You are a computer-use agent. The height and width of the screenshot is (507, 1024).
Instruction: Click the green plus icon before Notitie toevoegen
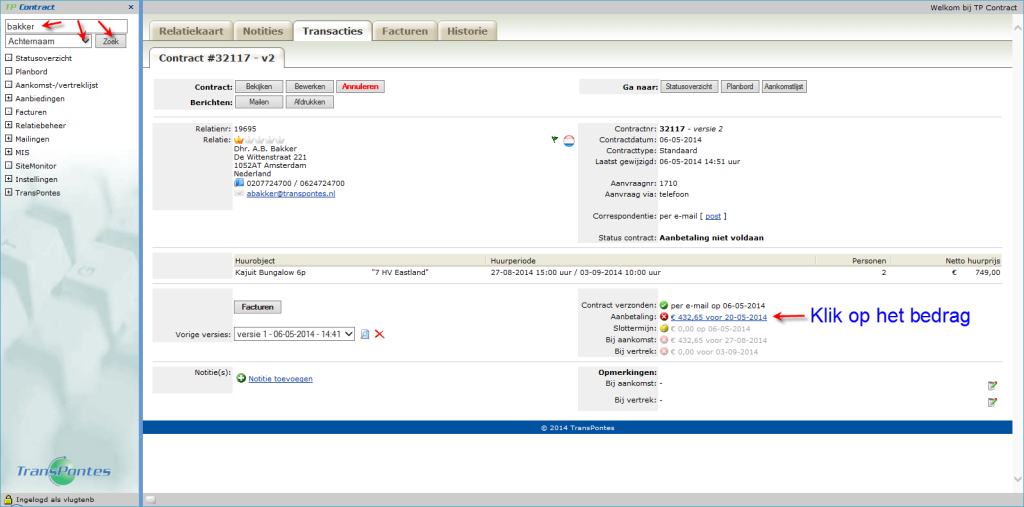click(x=241, y=378)
